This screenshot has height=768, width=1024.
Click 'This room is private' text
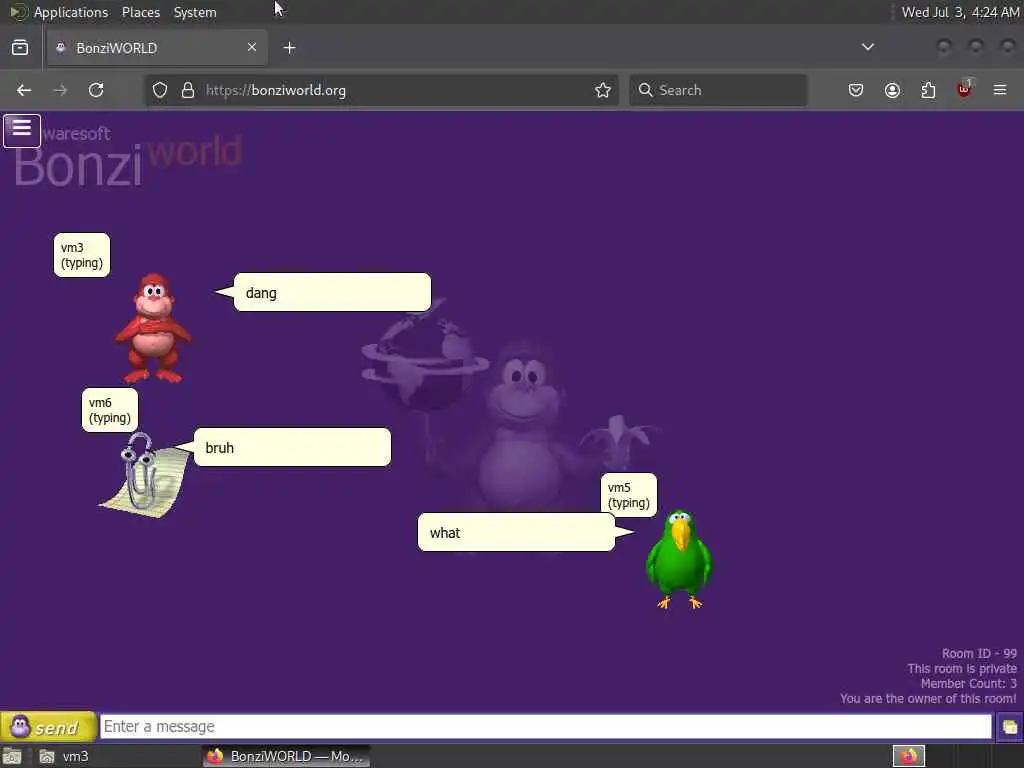pos(962,669)
